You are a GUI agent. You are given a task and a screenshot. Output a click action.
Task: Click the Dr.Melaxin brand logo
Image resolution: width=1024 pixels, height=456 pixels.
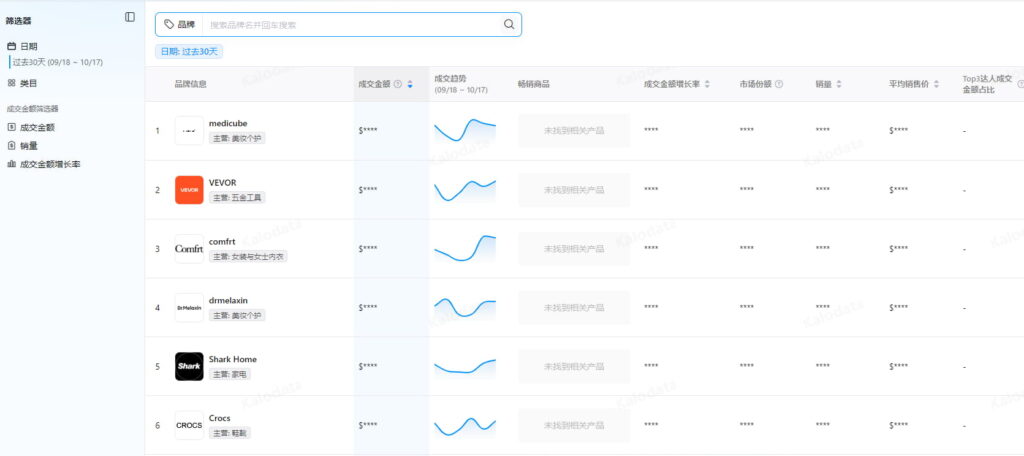189,308
